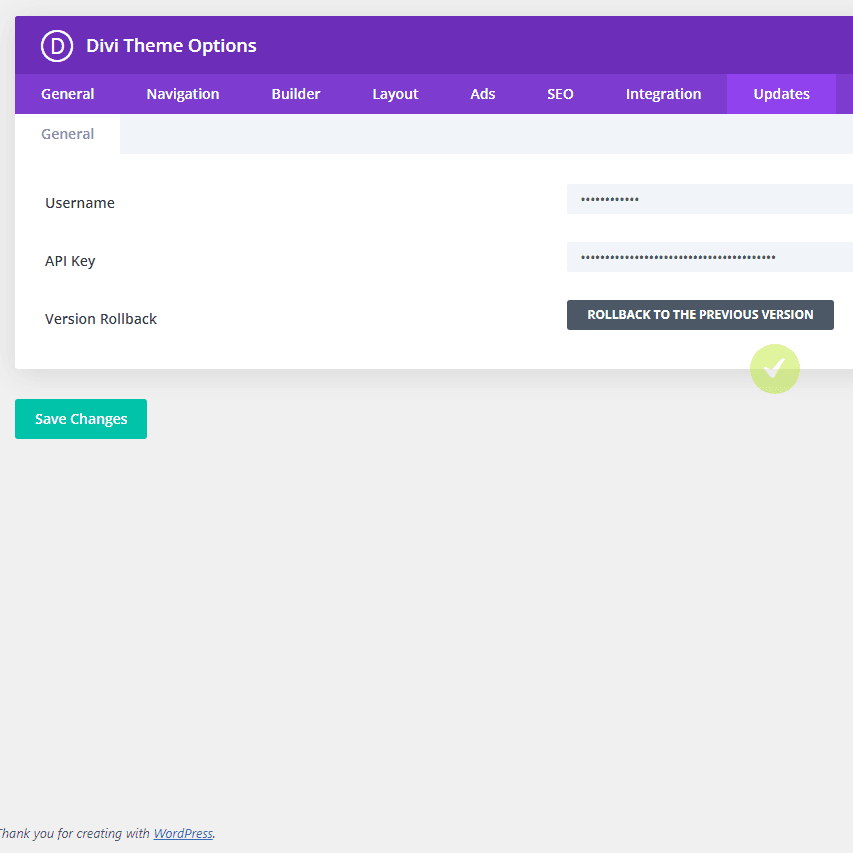This screenshot has height=853, width=853.
Task: Focus the API Key input field
Action: 710,257
